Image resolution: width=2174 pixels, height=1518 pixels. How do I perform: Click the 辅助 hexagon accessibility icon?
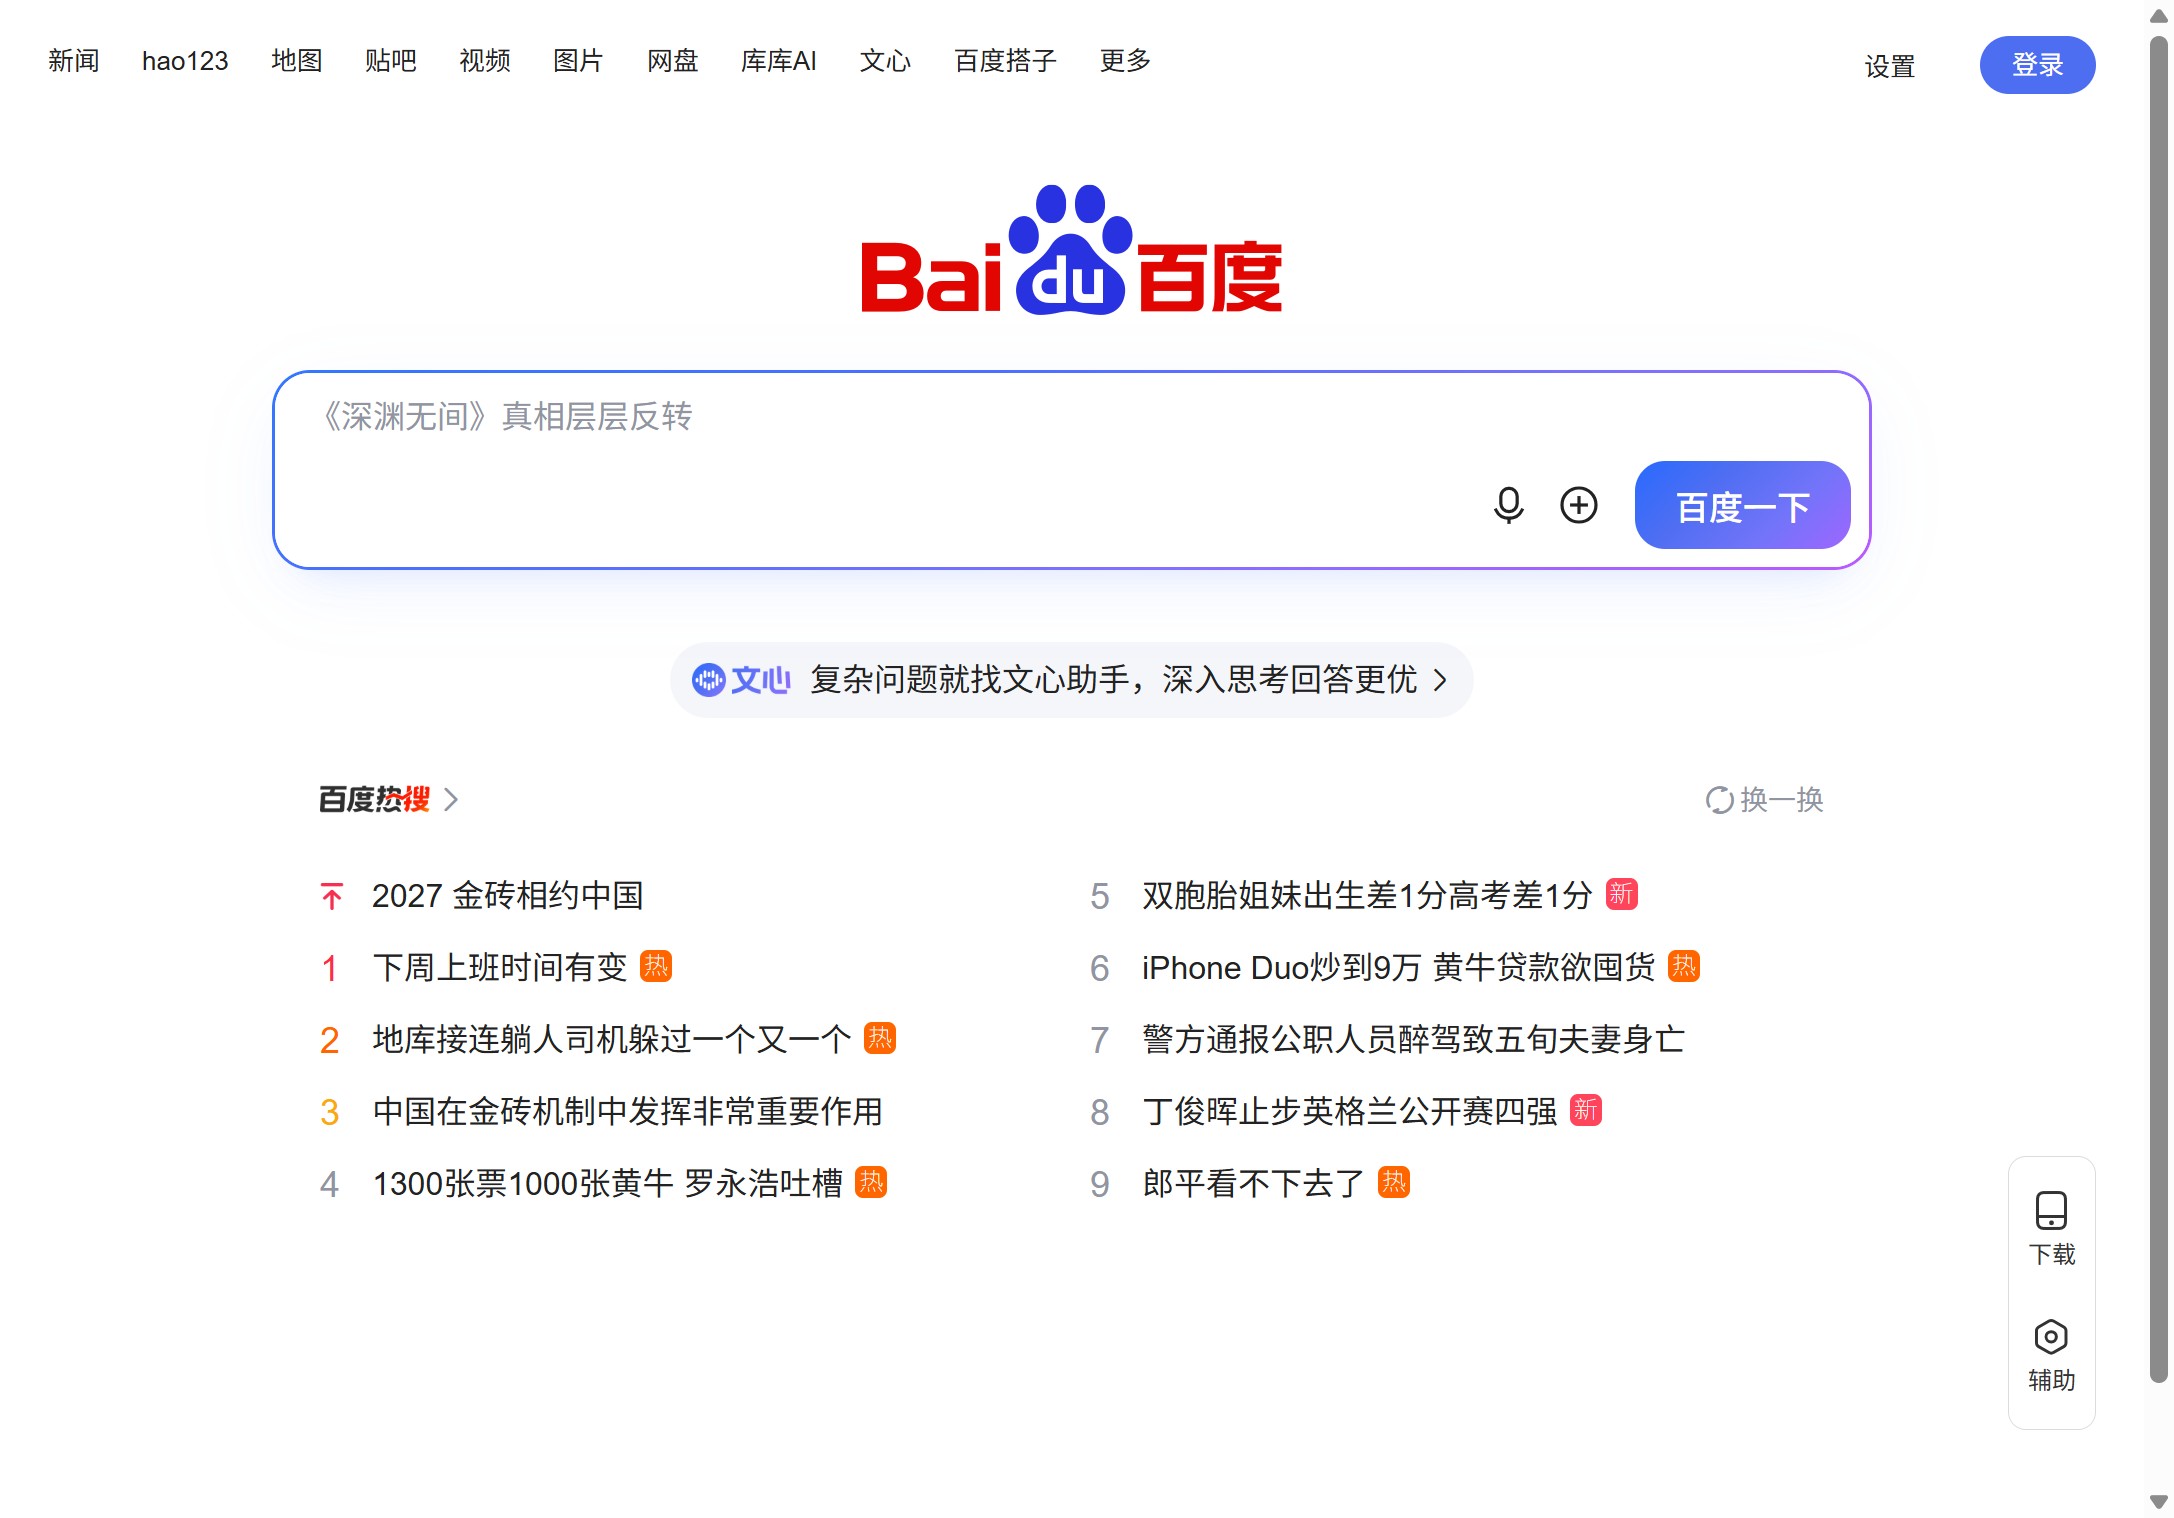(2051, 1336)
